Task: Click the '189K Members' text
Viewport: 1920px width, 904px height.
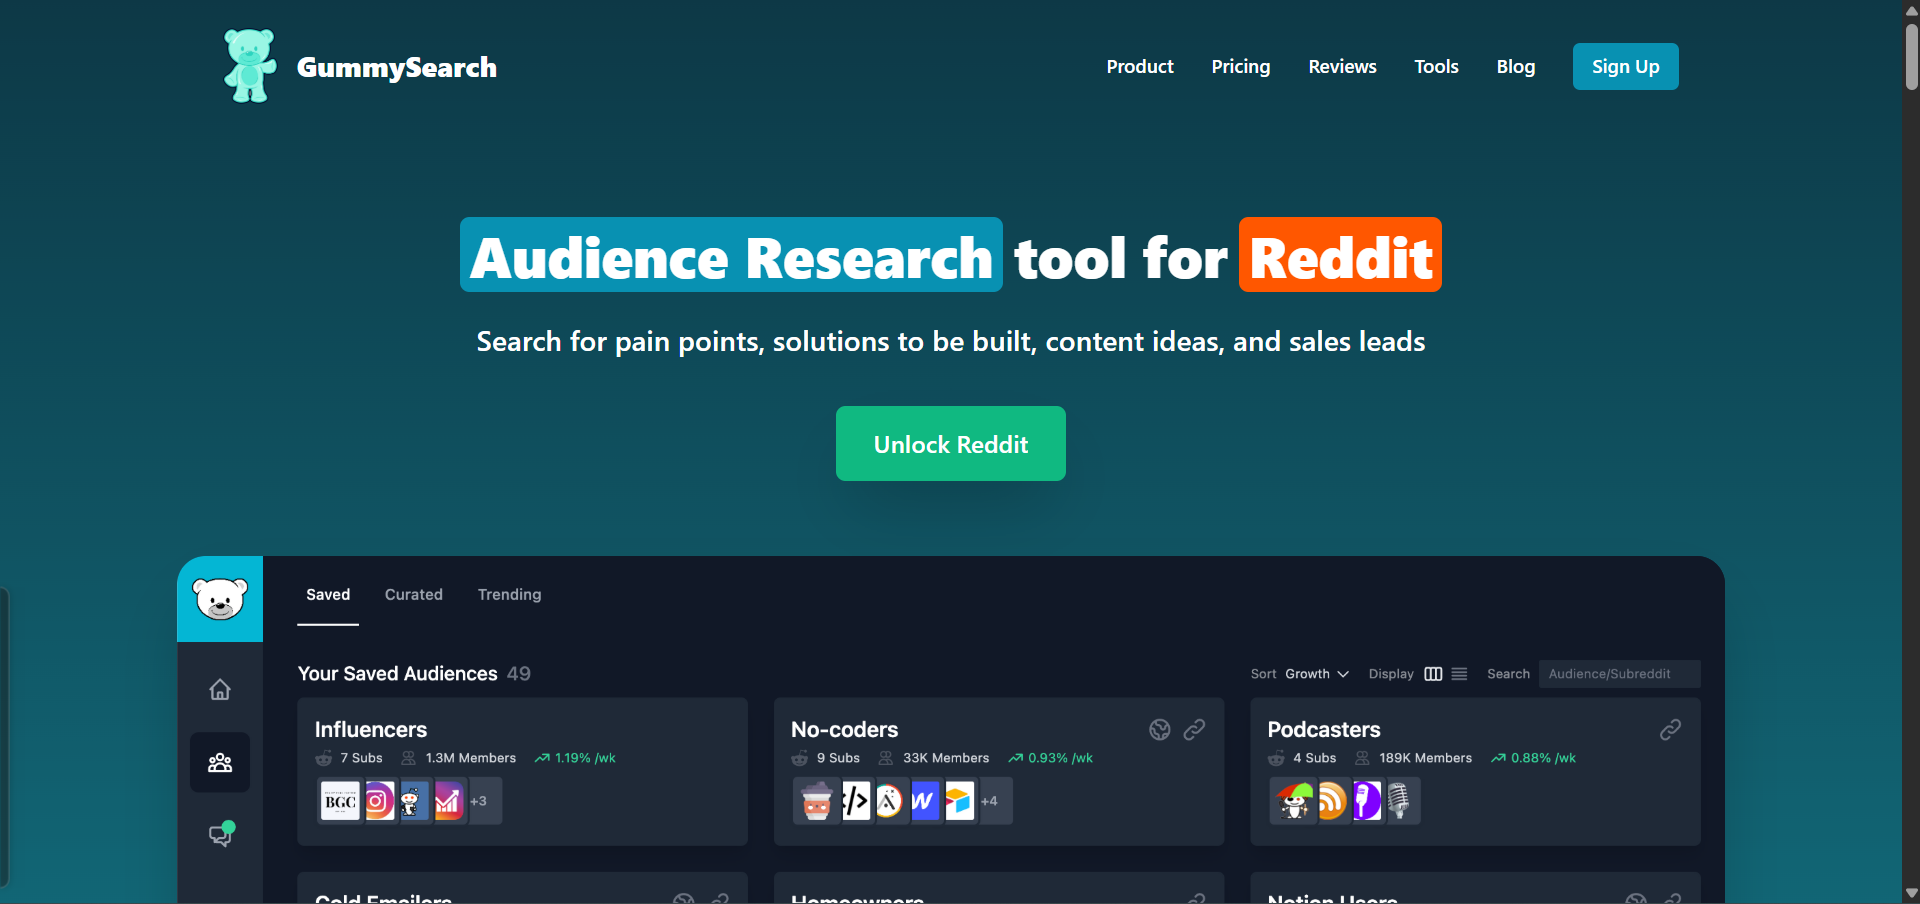Action: click(1426, 758)
